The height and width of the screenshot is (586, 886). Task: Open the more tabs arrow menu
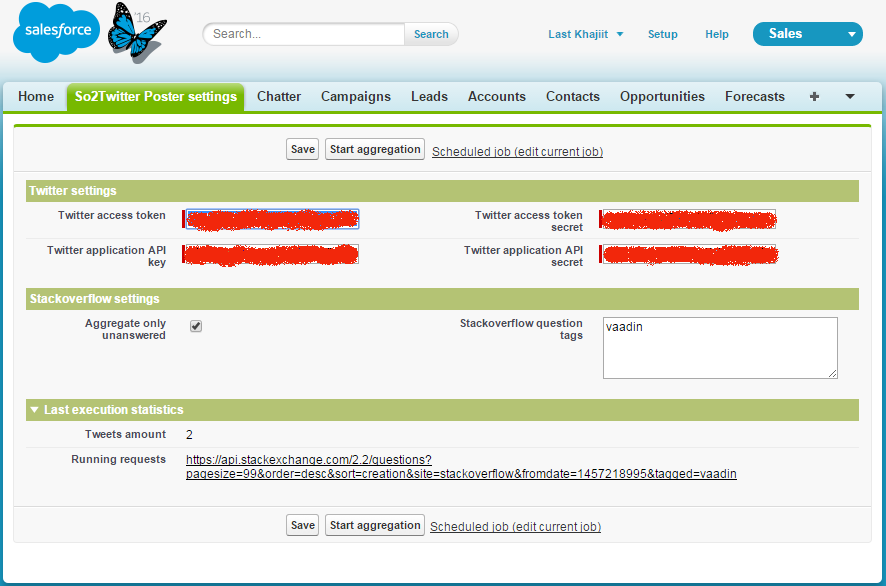[850, 97]
